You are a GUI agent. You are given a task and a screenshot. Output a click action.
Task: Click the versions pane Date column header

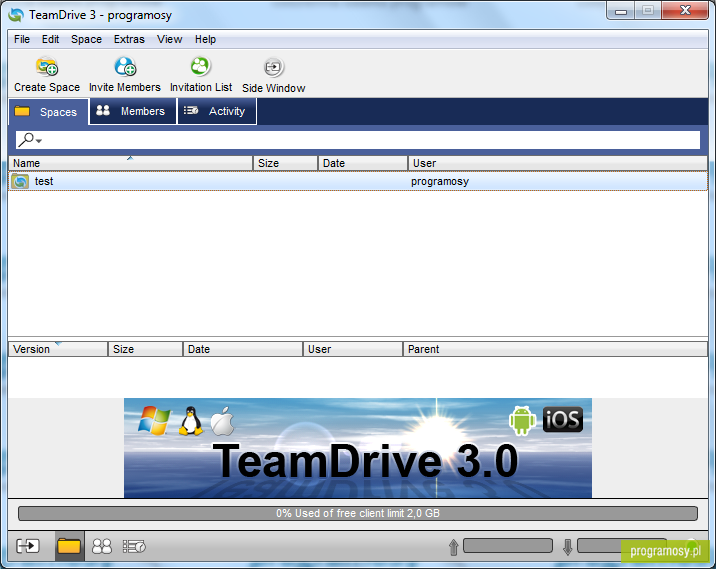click(243, 349)
